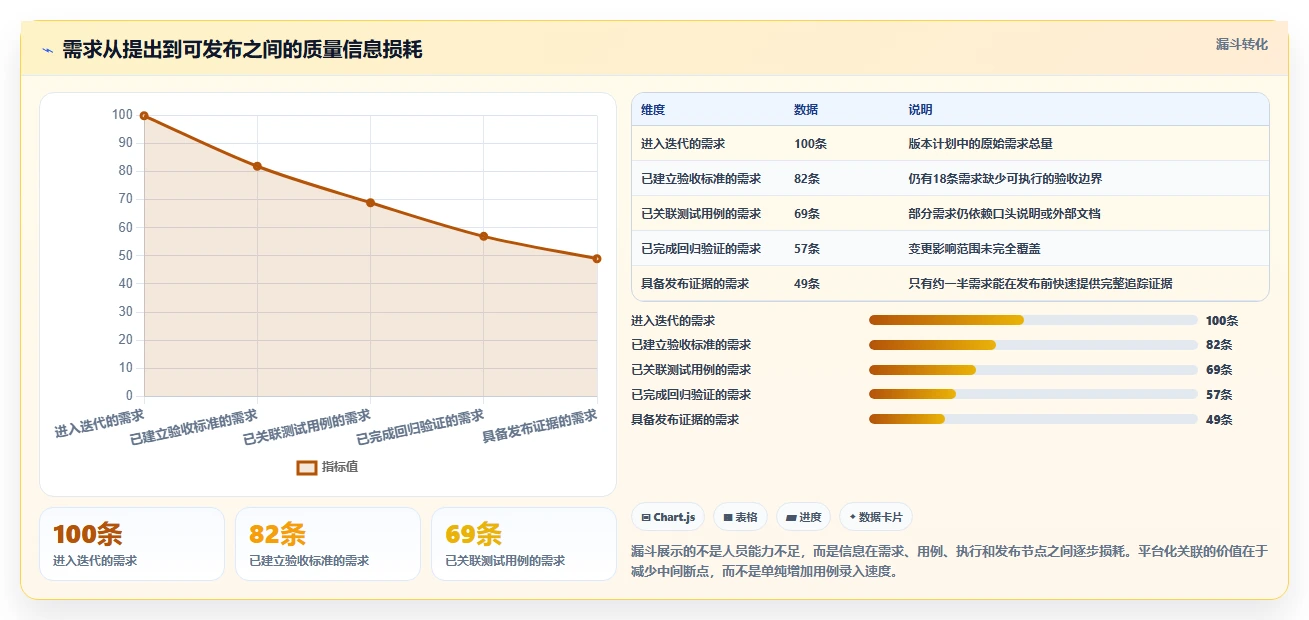
Task: Select table cell 已关联测试用例的需求
Action: point(701,214)
